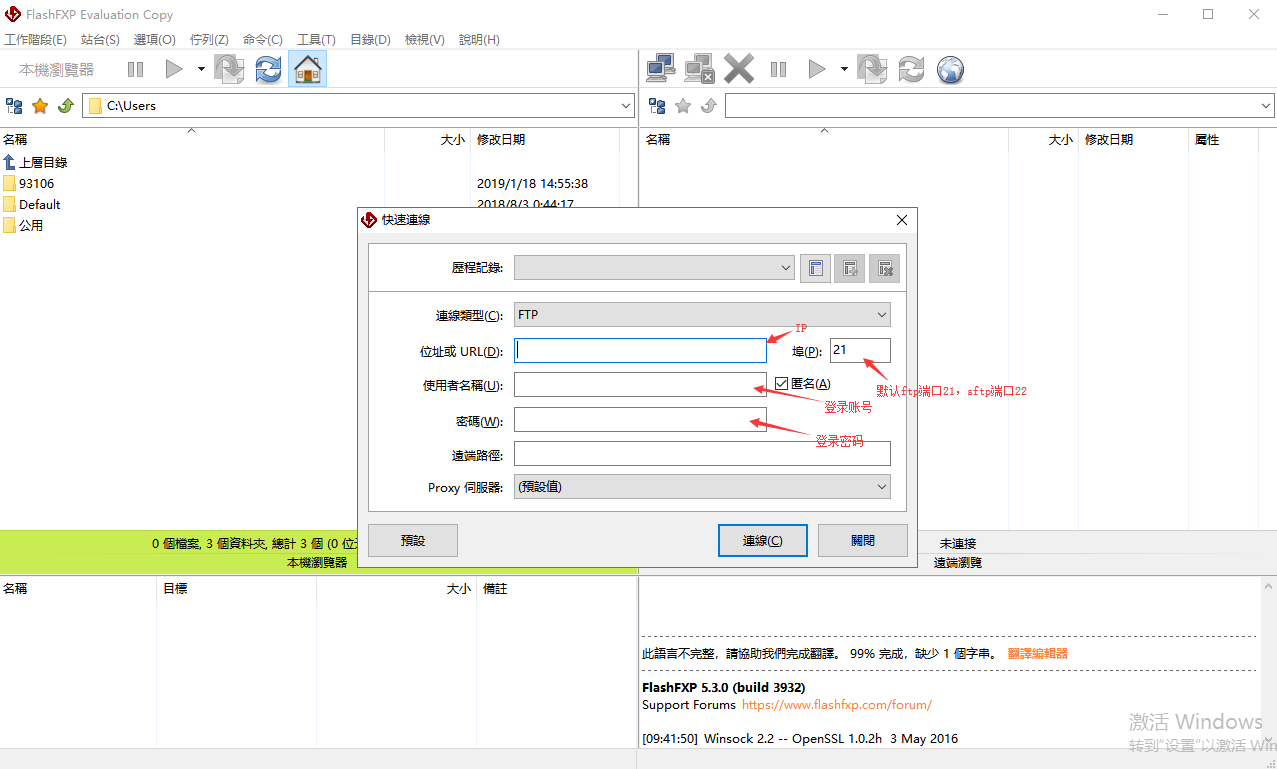Click the local favorites star icon

(40, 105)
